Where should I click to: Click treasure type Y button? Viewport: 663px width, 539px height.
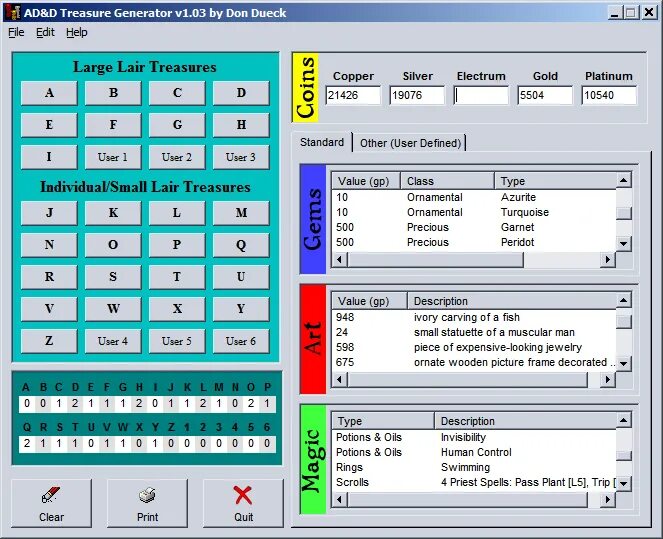(241, 309)
